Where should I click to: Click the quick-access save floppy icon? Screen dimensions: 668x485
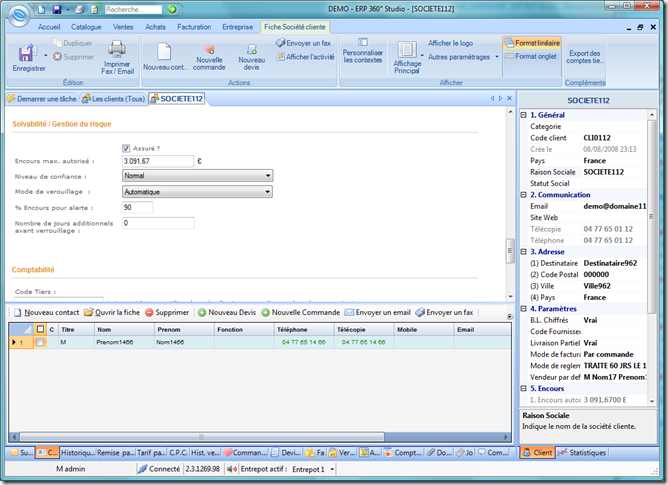[x=56, y=9]
